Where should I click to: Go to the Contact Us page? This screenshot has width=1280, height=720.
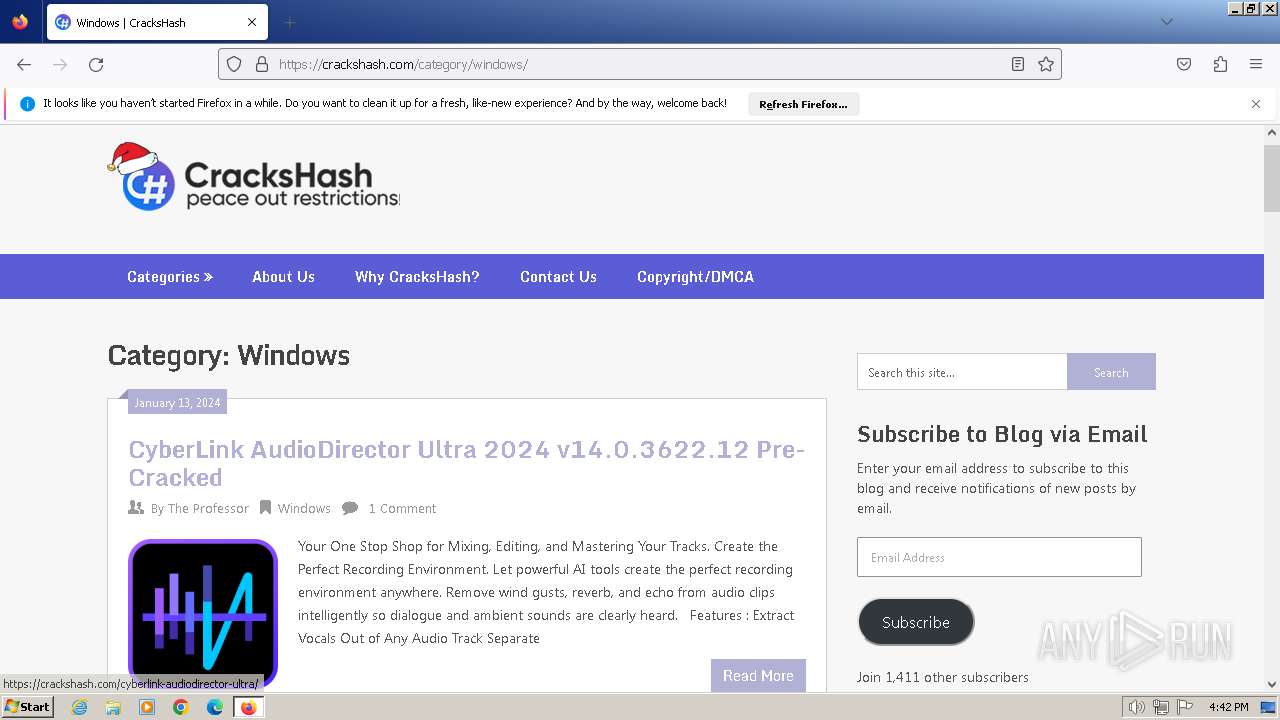[x=558, y=277]
